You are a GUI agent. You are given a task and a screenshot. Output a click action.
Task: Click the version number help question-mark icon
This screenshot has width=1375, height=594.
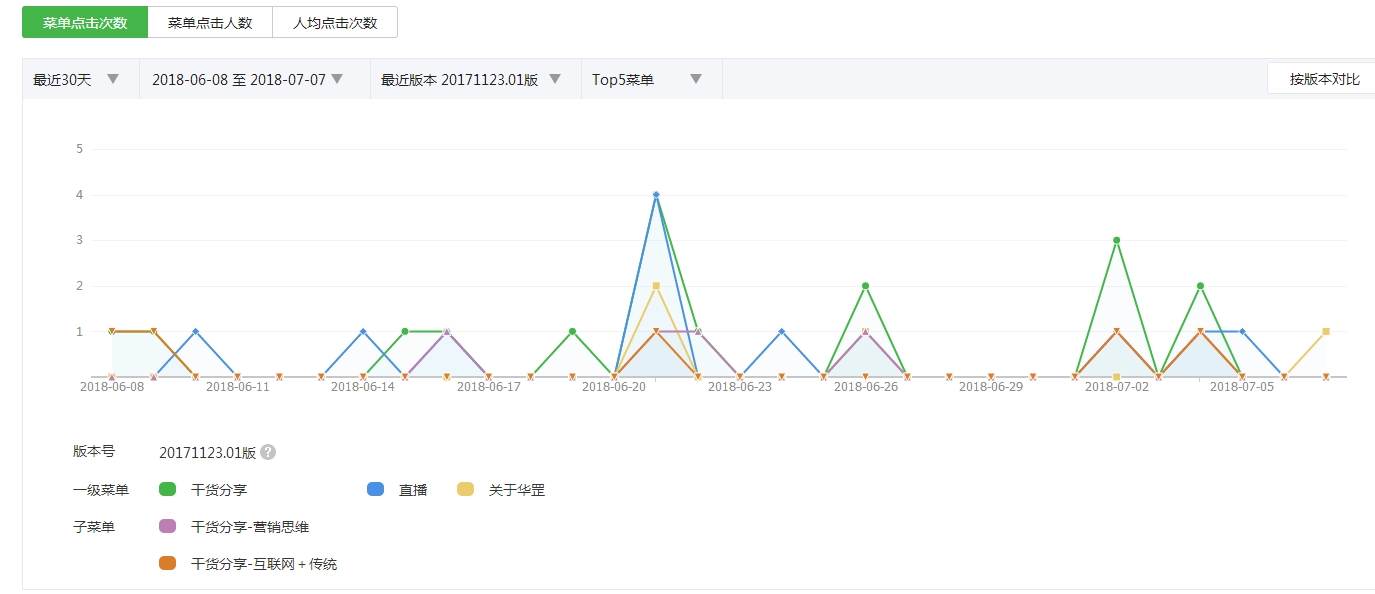(x=268, y=452)
